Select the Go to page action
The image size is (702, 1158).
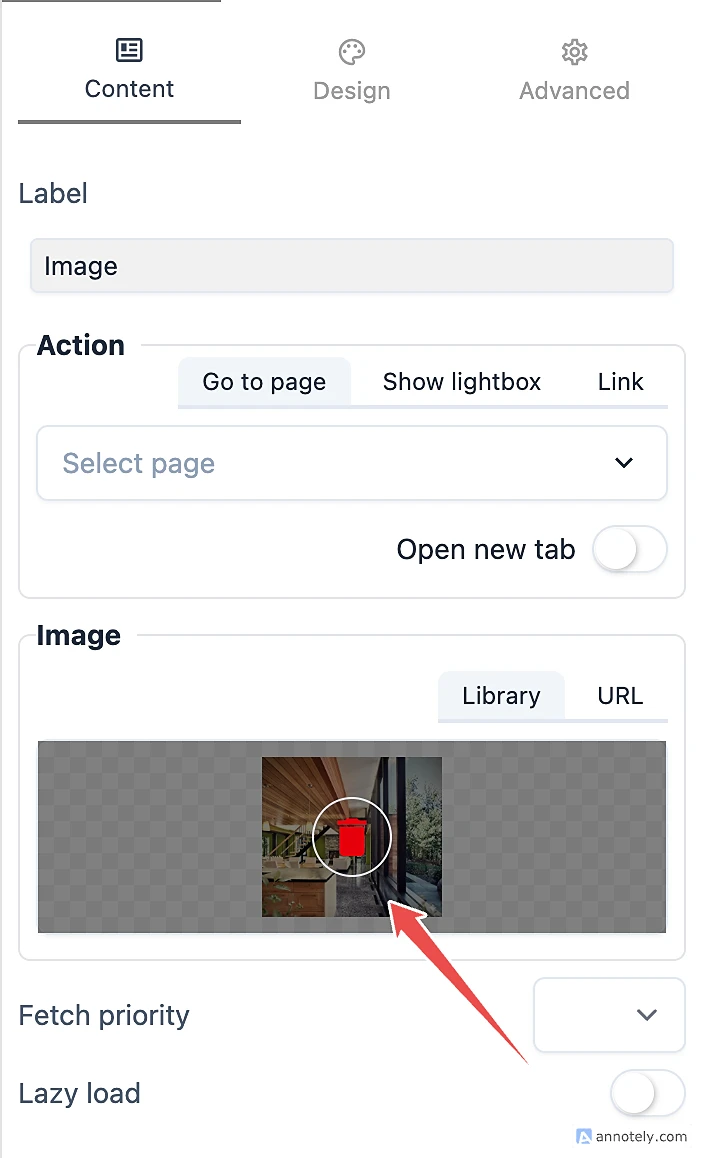[264, 382]
